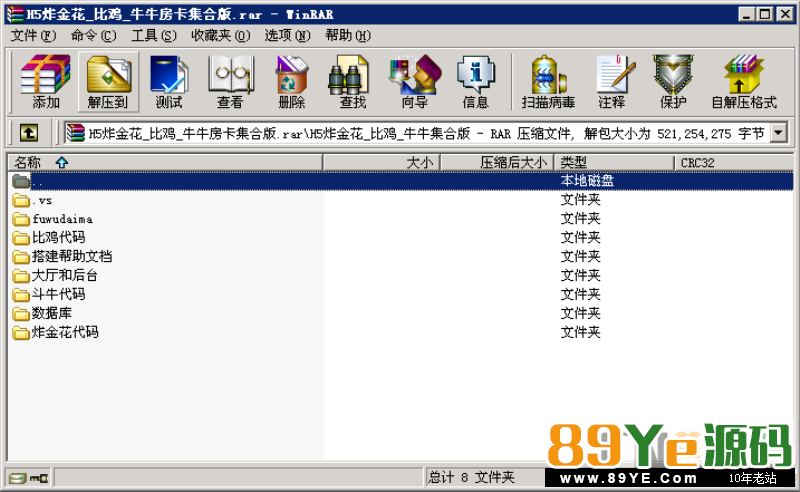The image size is (800, 492).
Task: Launch the 向导 (Wizard) toolbar icon
Action: [414, 76]
